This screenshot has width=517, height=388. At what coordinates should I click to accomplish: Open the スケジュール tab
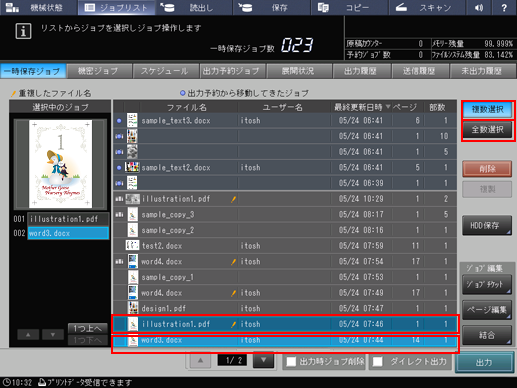click(x=165, y=71)
